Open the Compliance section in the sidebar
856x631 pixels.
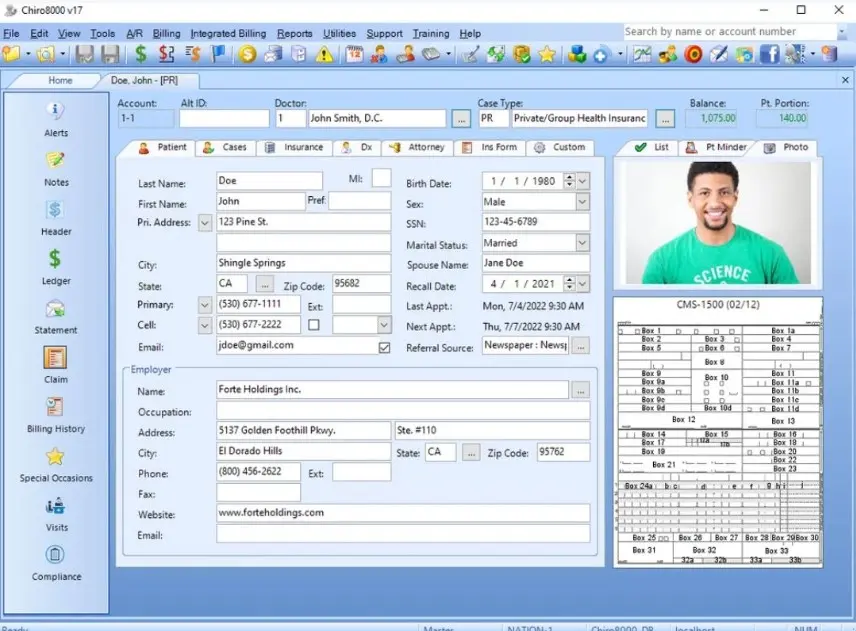55,552
